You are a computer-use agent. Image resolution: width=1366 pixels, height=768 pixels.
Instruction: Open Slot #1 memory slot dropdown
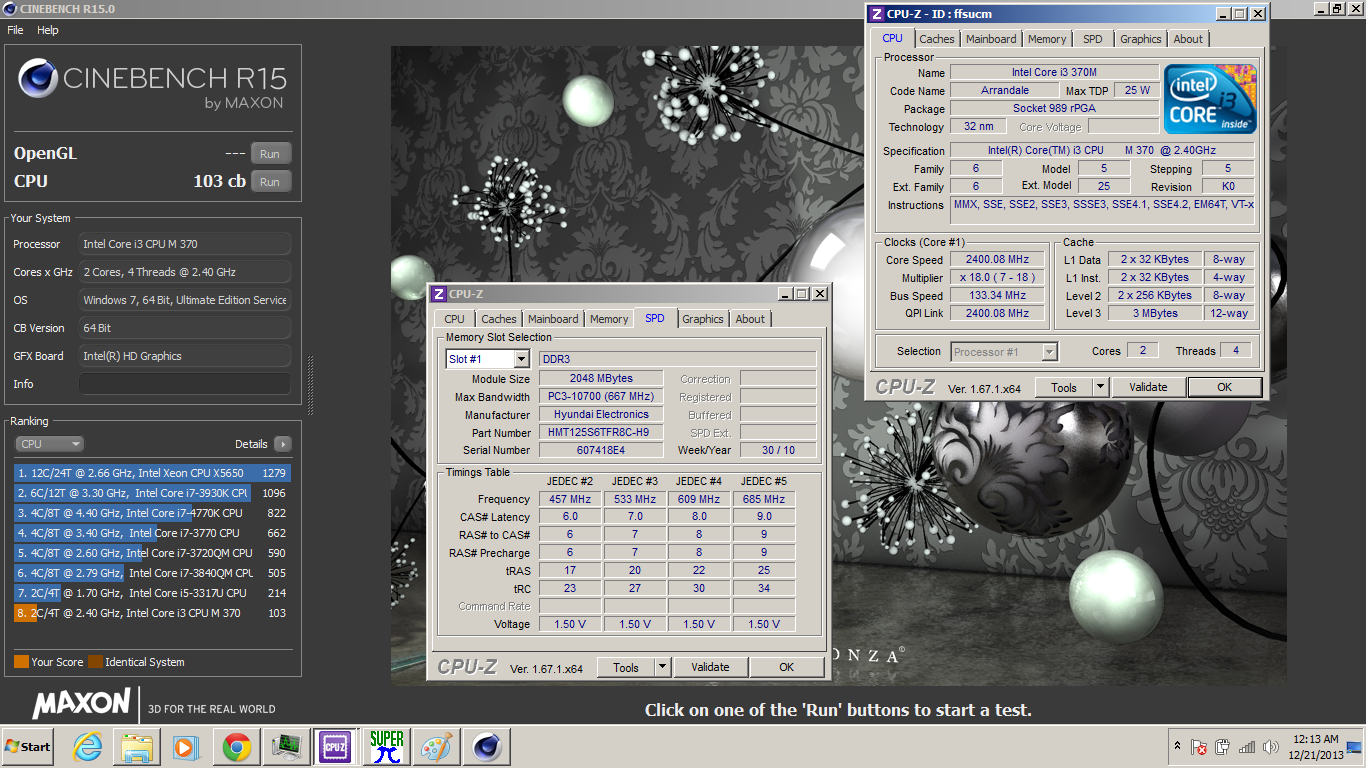(487, 359)
